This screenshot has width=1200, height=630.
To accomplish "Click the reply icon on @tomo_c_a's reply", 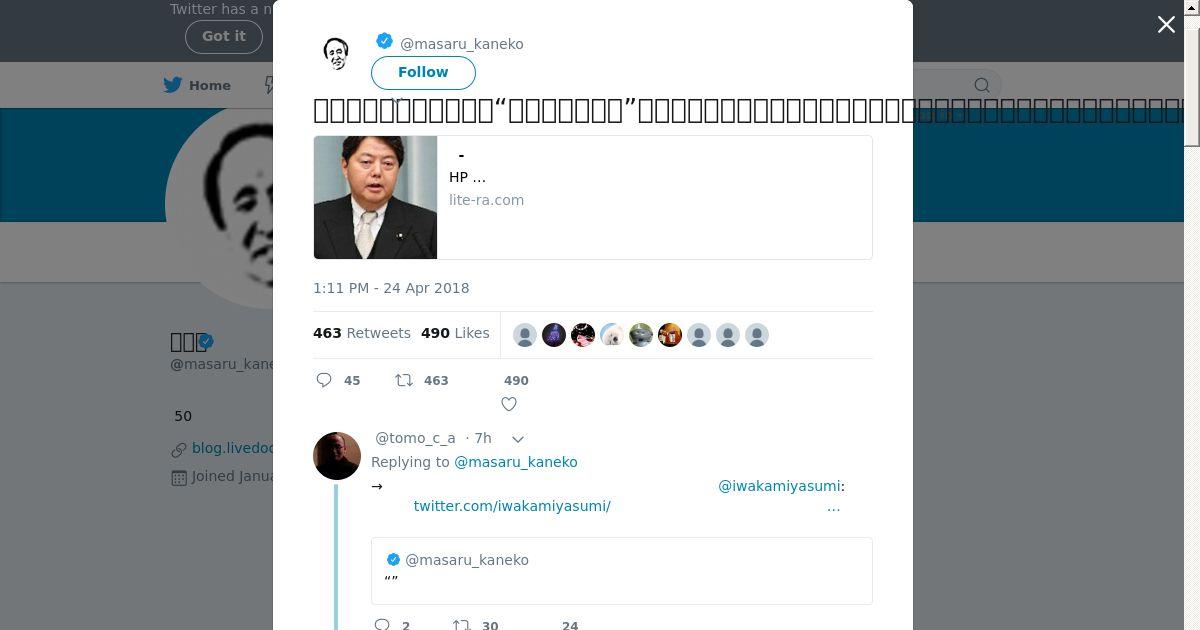I will [x=381, y=625].
